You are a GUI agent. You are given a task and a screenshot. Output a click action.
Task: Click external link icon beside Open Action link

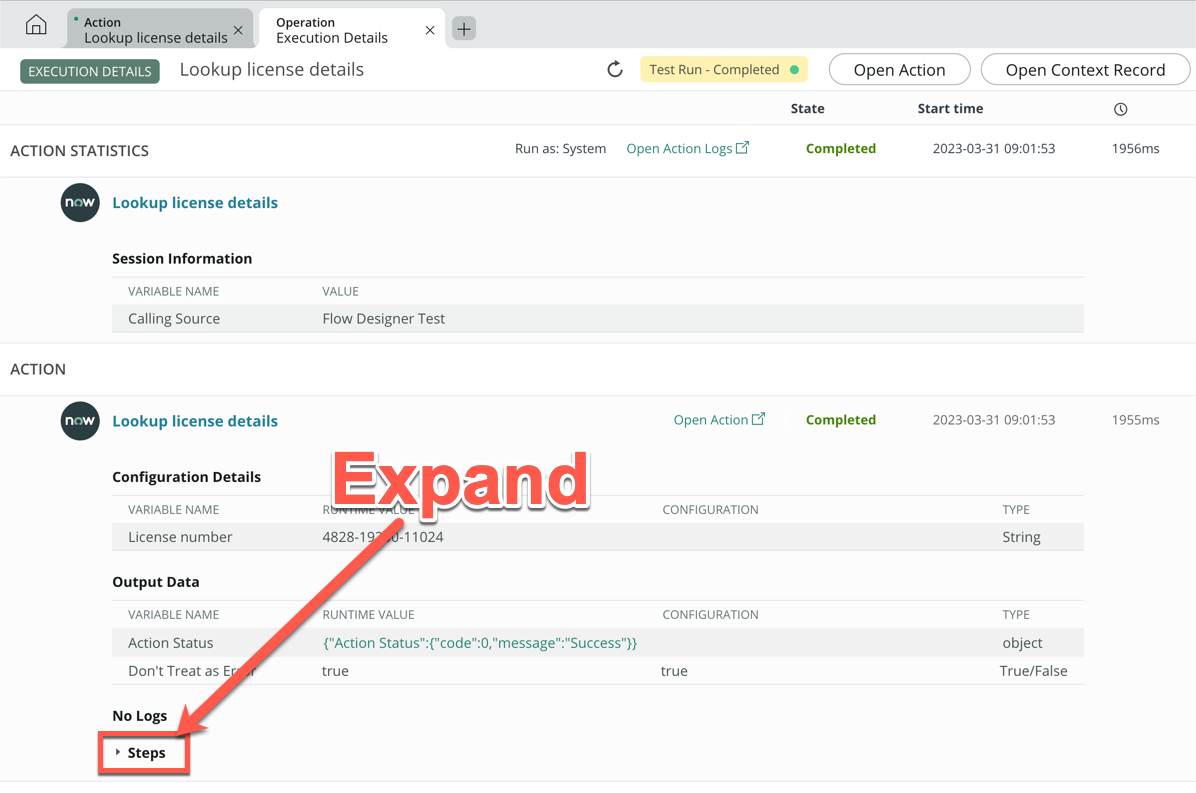(759, 420)
